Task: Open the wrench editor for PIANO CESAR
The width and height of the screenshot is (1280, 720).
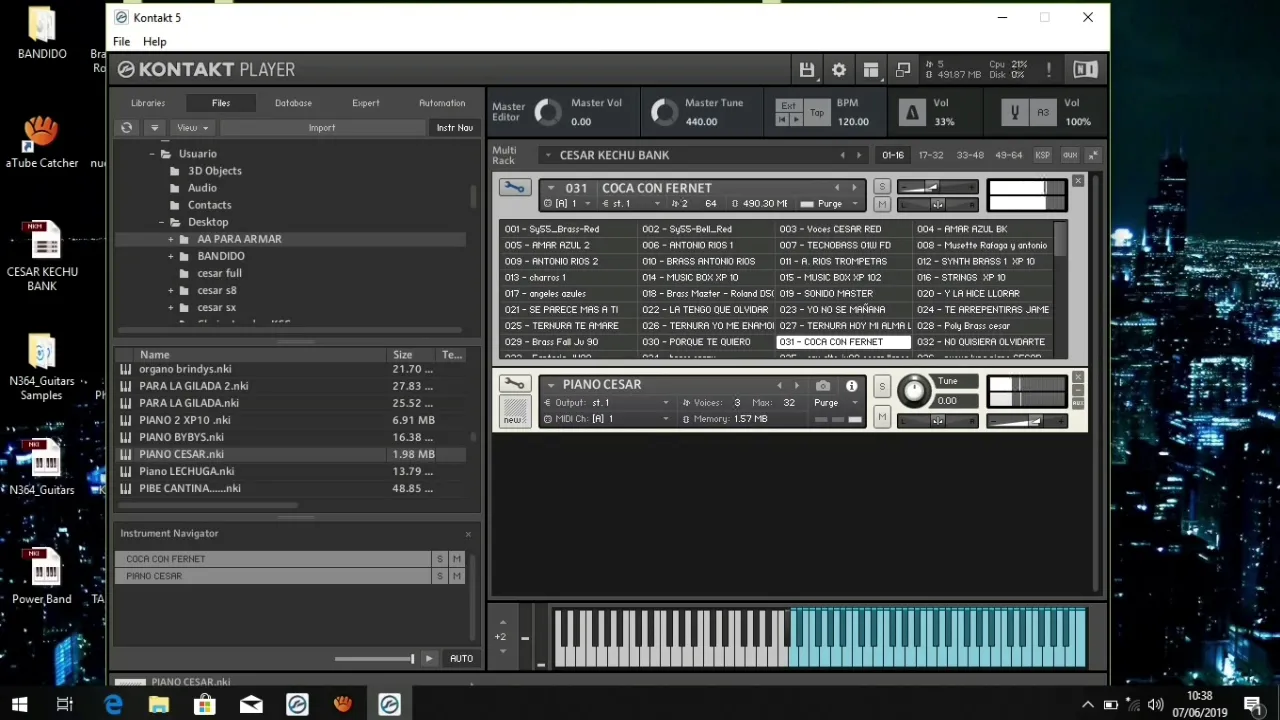Action: point(514,384)
